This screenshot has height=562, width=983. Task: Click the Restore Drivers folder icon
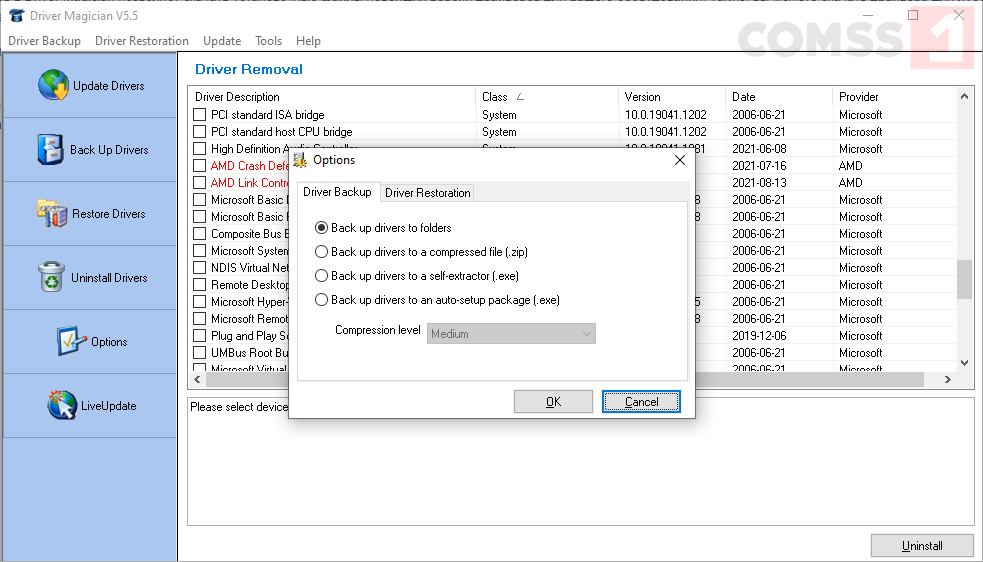pos(52,213)
